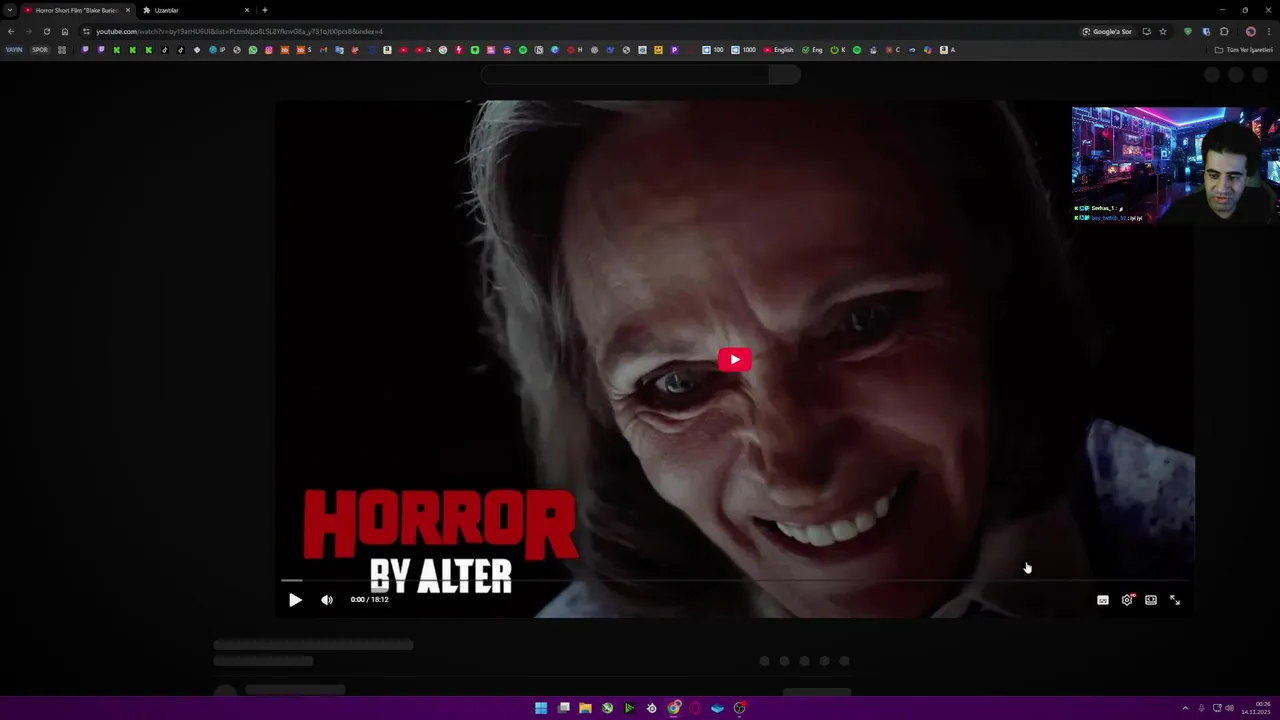This screenshot has width=1280, height=720.
Task: Open the Chrome three-dot menu
Action: 1269,31
